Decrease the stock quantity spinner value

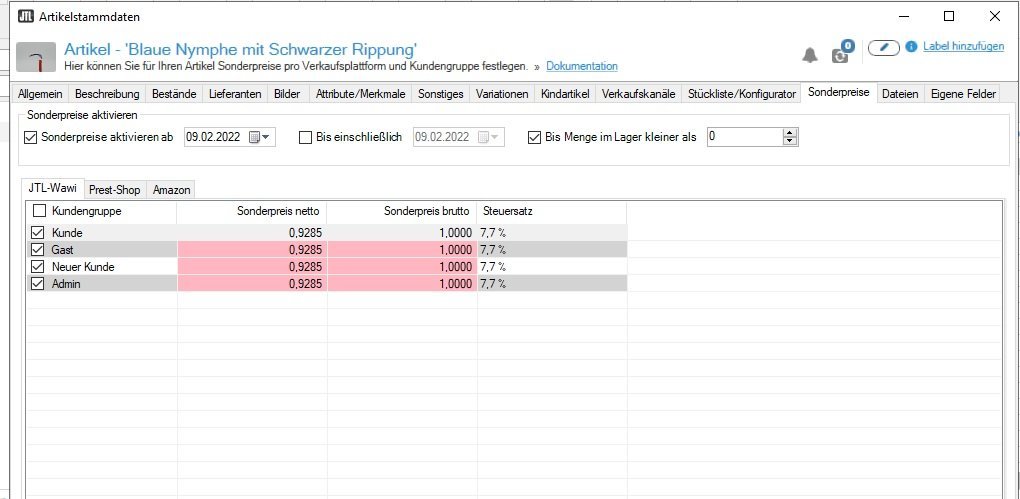point(790,141)
